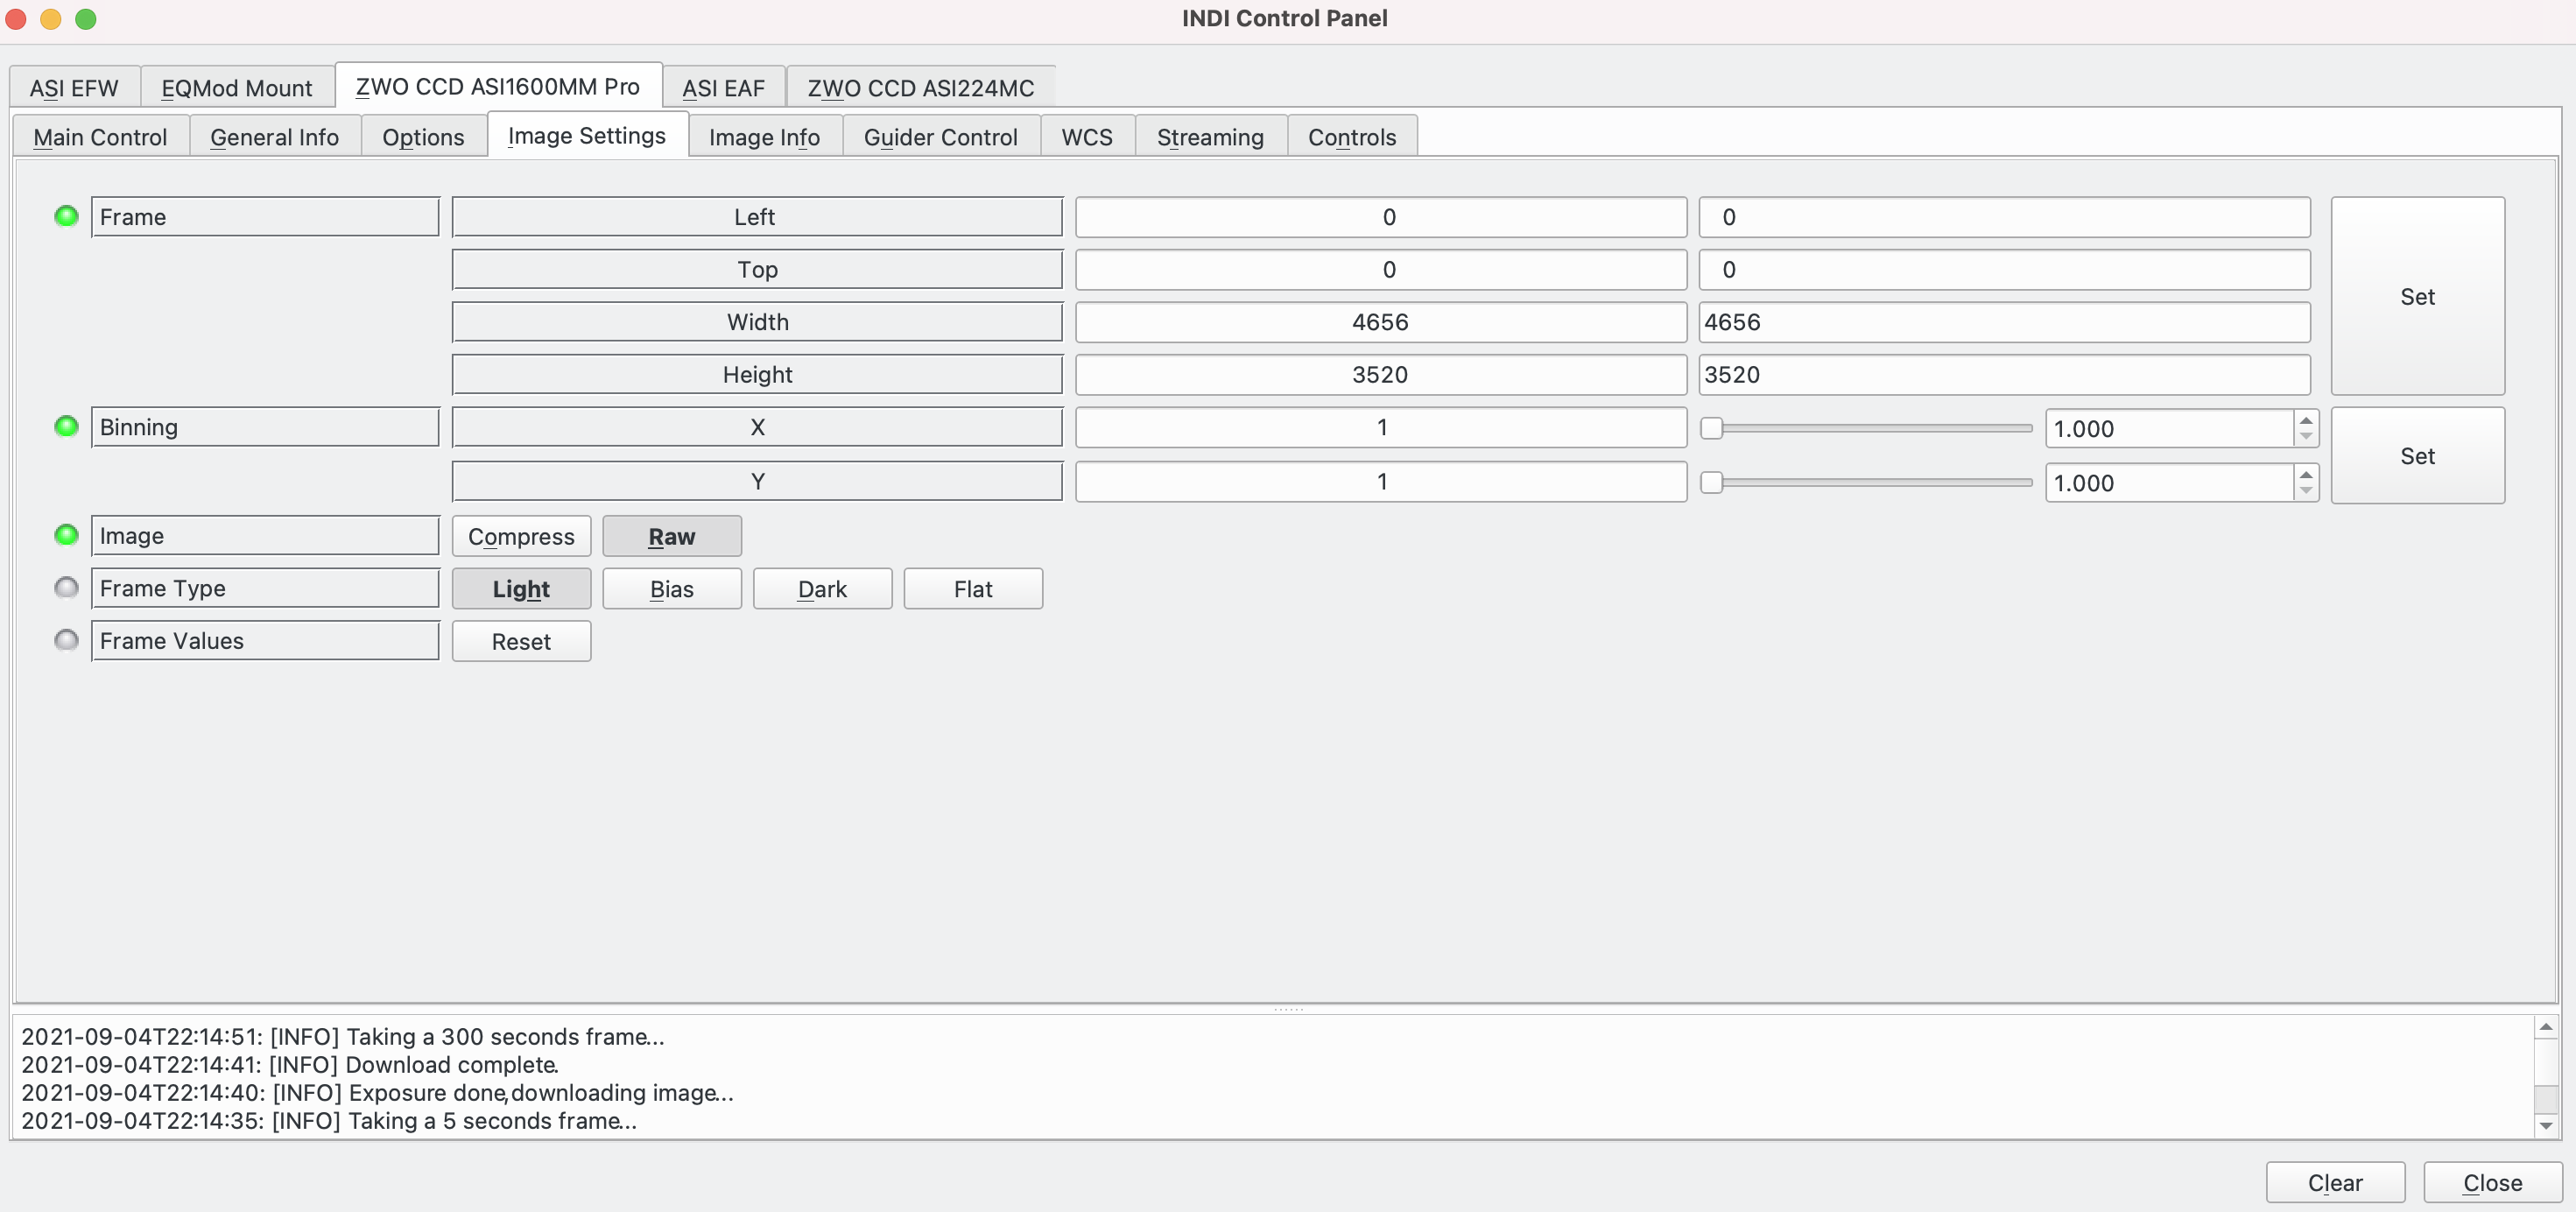
Task: Toggle the Frame green status indicator
Action: click(66, 215)
